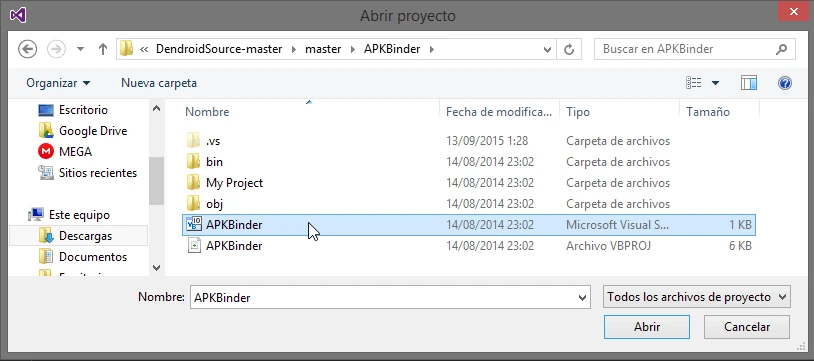Image resolution: width=814 pixels, height=361 pixels.
Task: Click the My Project folder icon
Action: click(193, 182)
